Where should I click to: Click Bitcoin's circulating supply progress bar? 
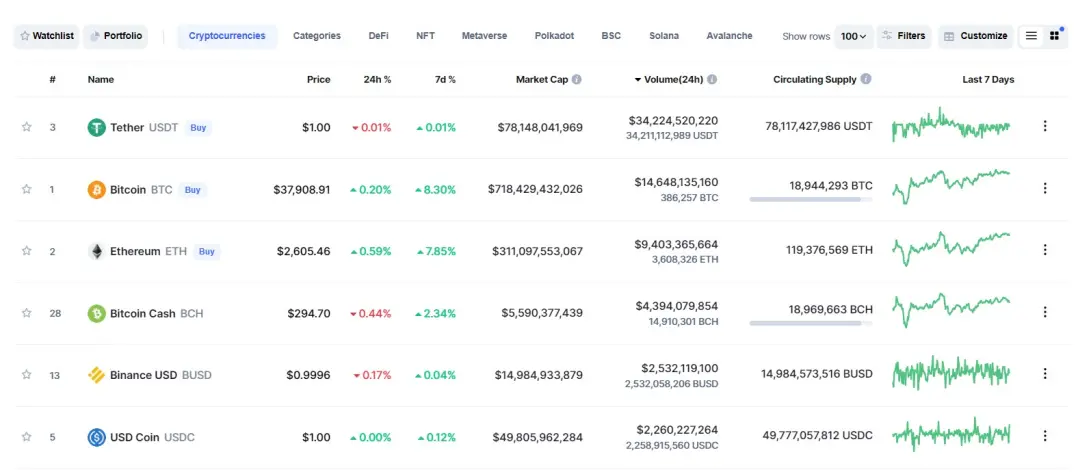coord(811,199)
